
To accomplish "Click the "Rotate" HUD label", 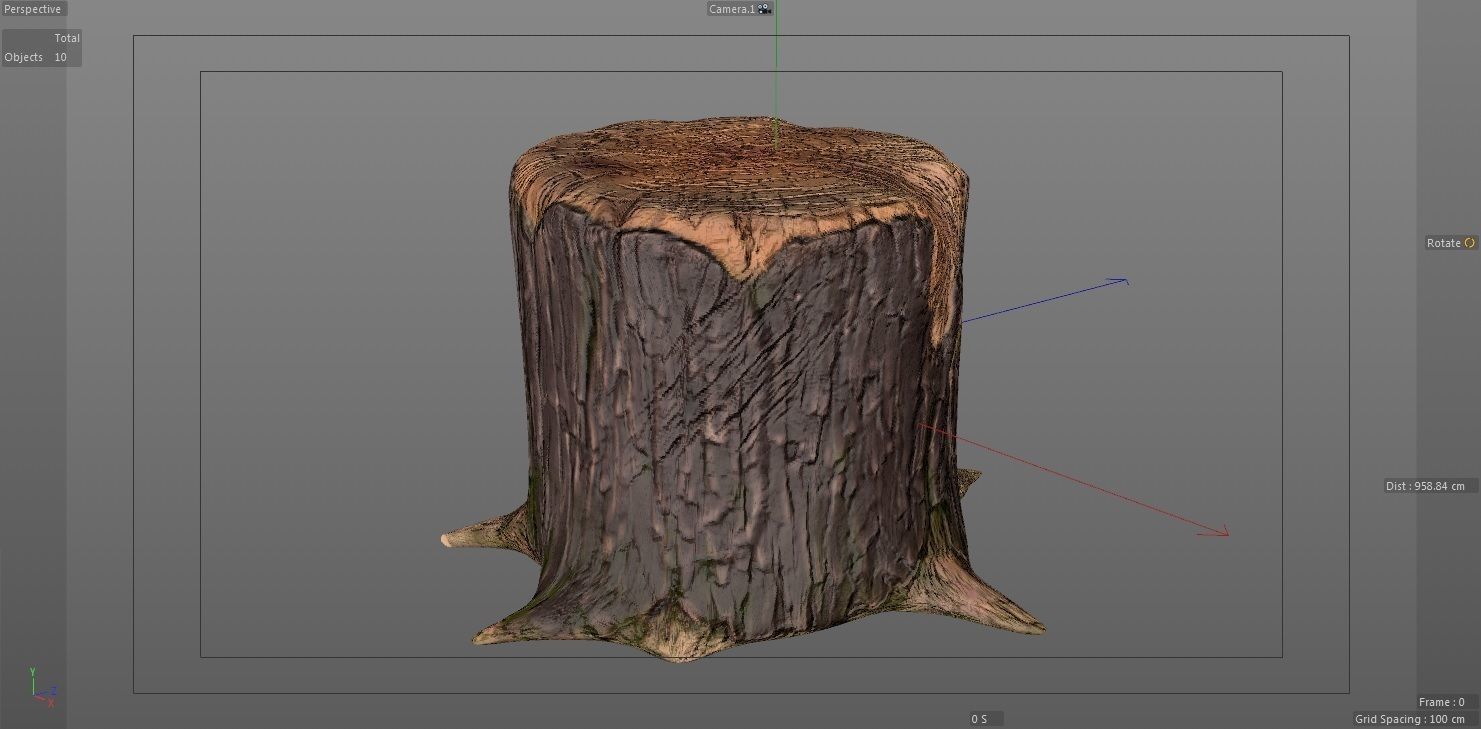I will [x=1443, y=243].
